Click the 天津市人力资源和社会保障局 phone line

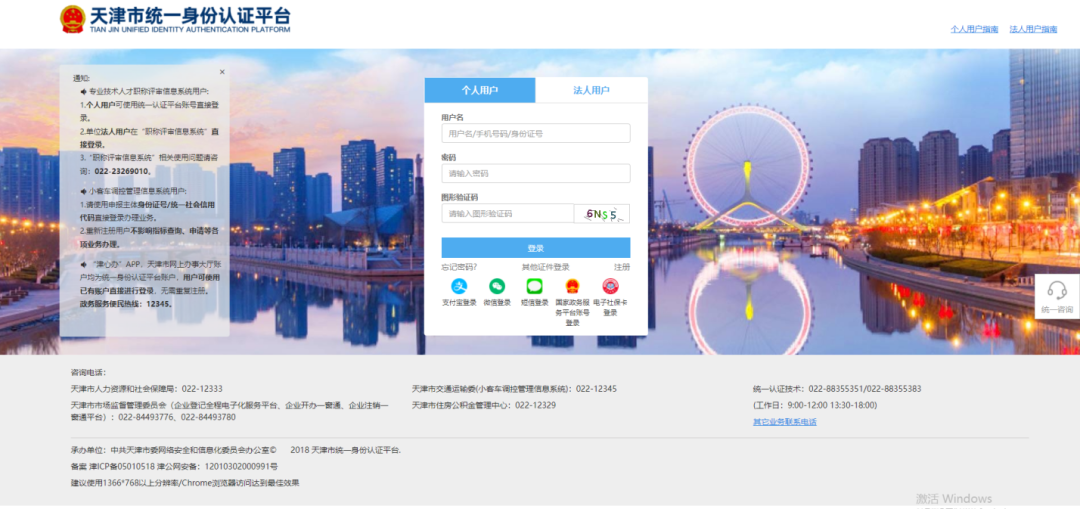point(147,388)
